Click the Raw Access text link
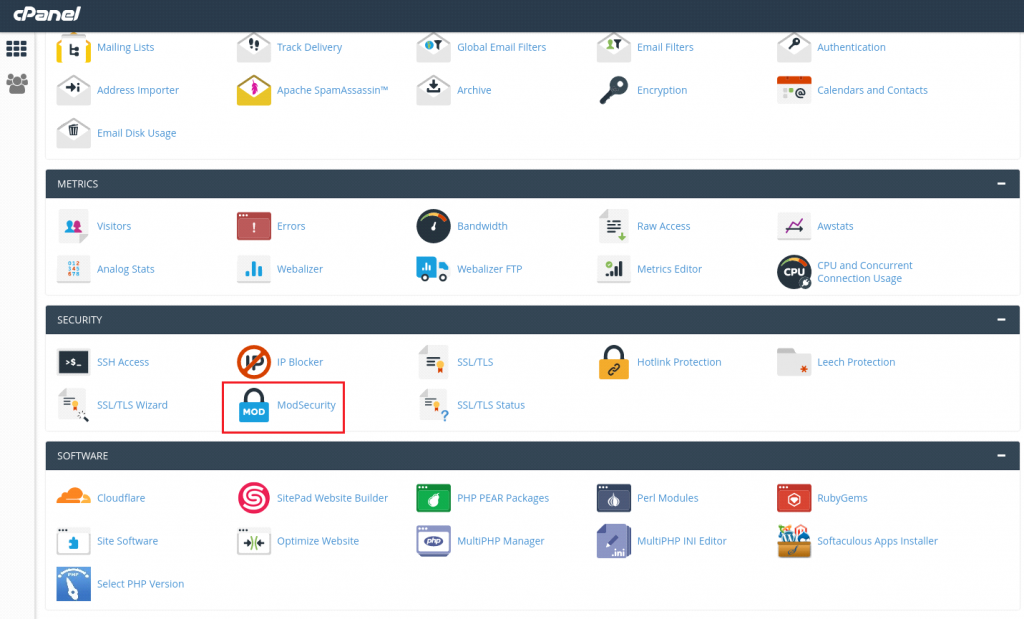The image size is (1024, 619). pos(664,226)
